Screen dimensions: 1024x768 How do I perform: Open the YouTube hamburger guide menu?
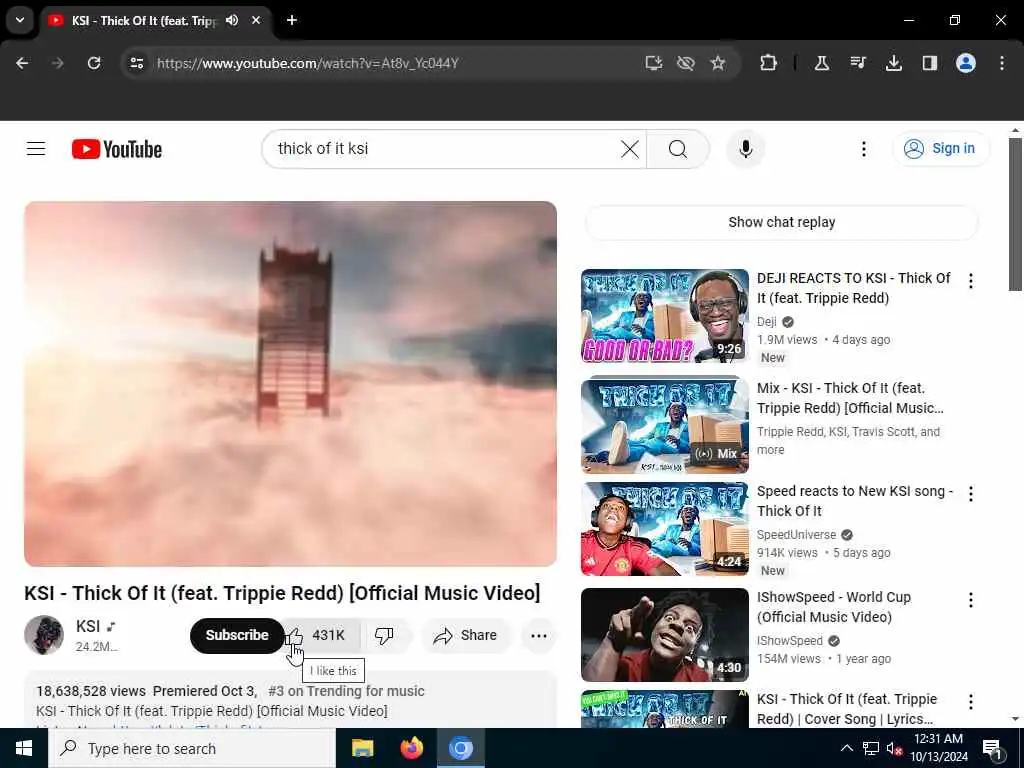[36, 149]
